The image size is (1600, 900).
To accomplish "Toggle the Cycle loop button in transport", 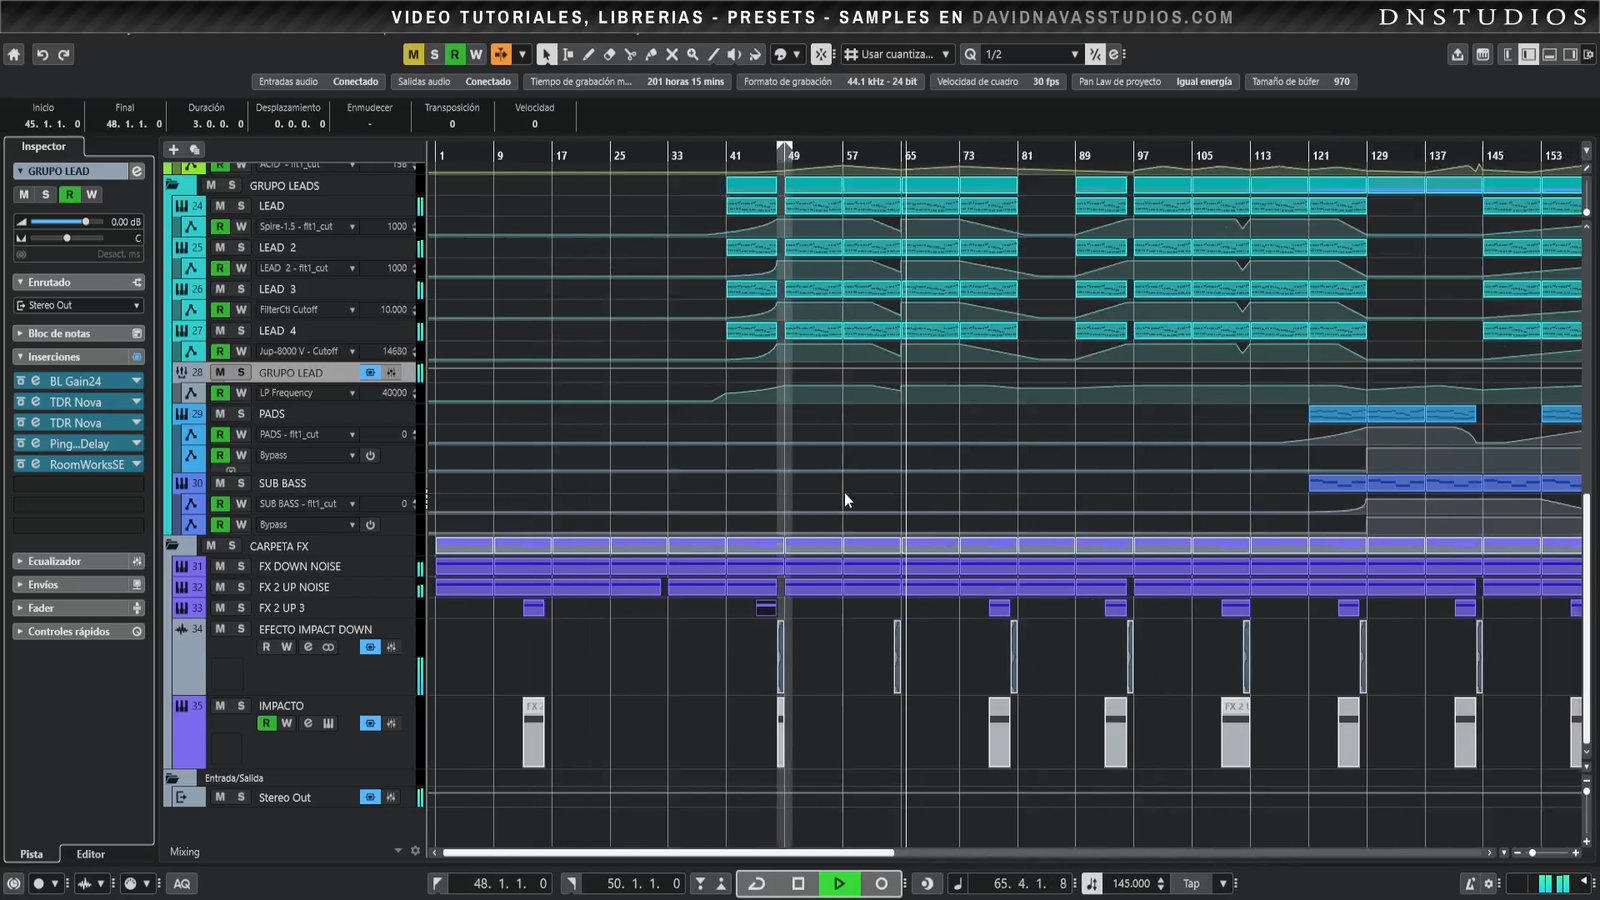I will click(x=757, y=883).
